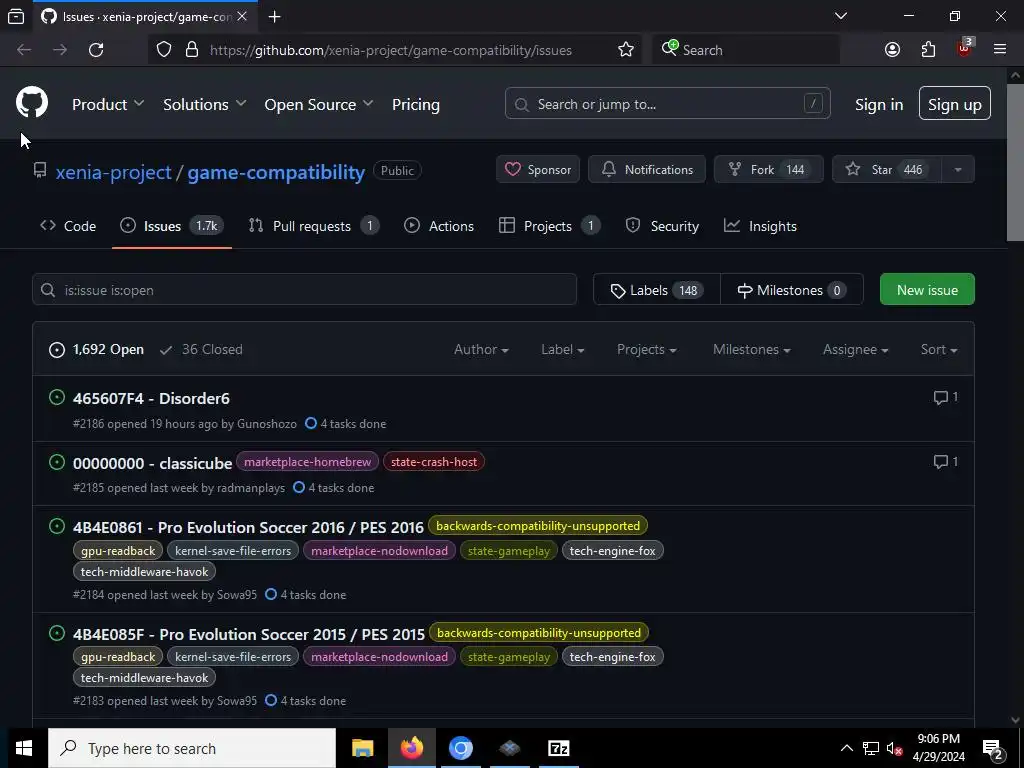Click the New issue button
This screenshot has width=1024, height=768.
[x=927, y=289]
